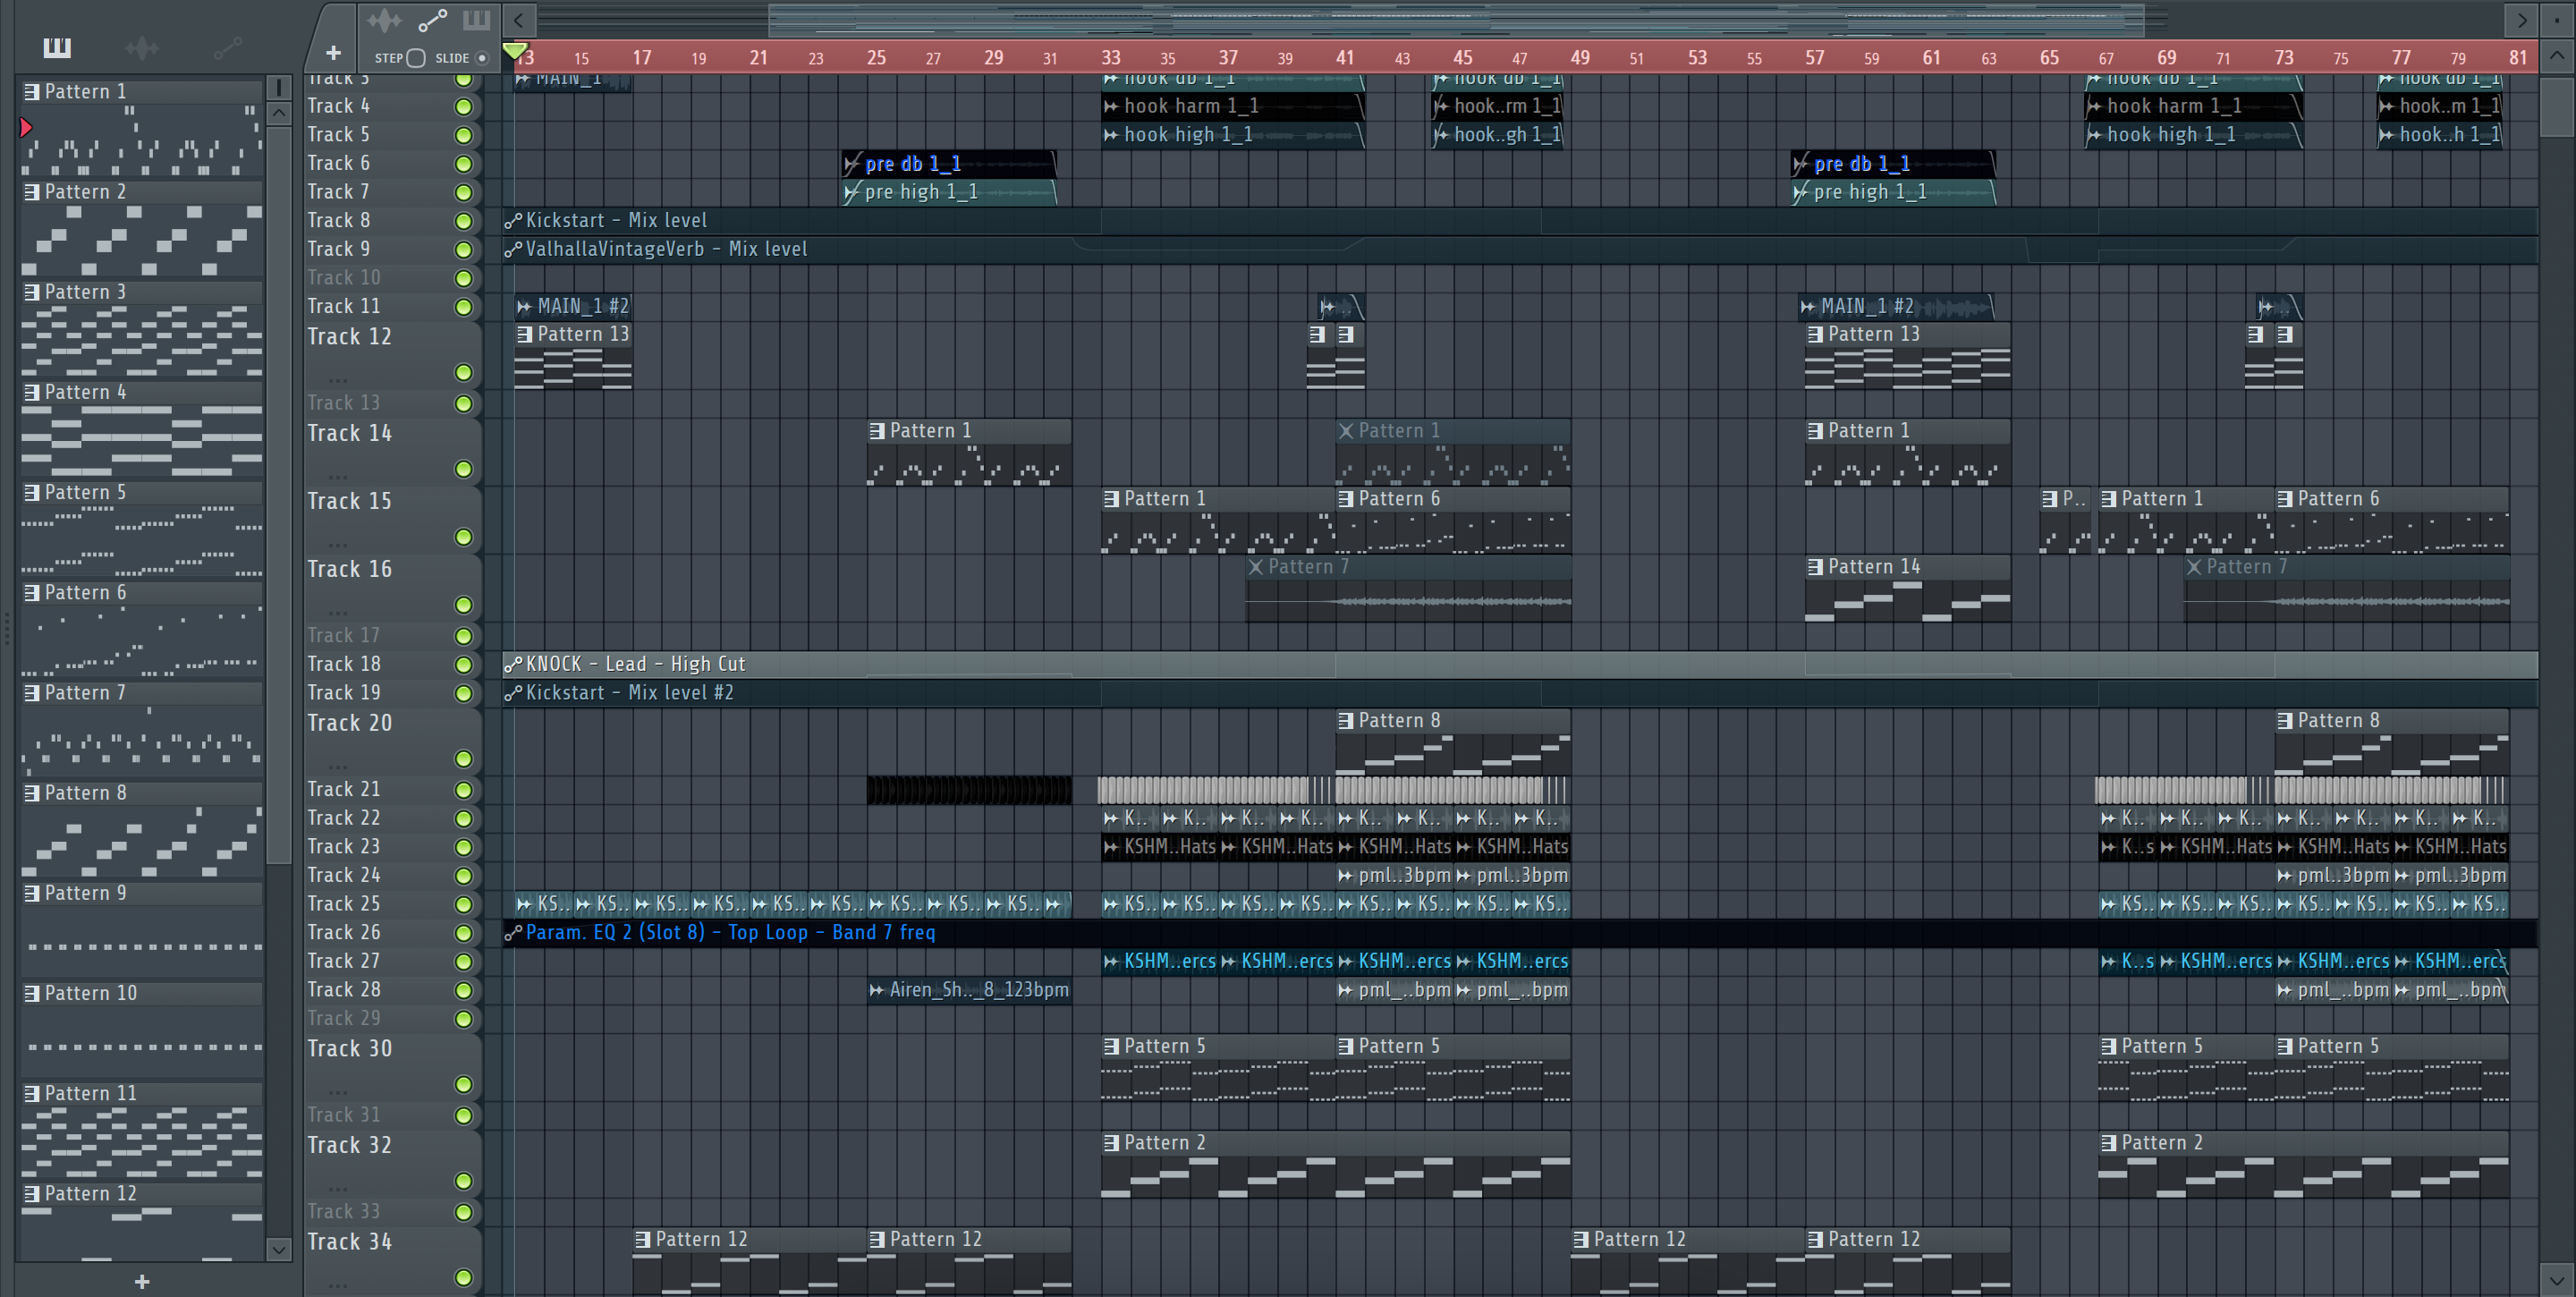Viewport: 2576px width, 1297px height.
Task: Open the clip menu of the short P.. clip on Track 15
Action: (2050, 499)
